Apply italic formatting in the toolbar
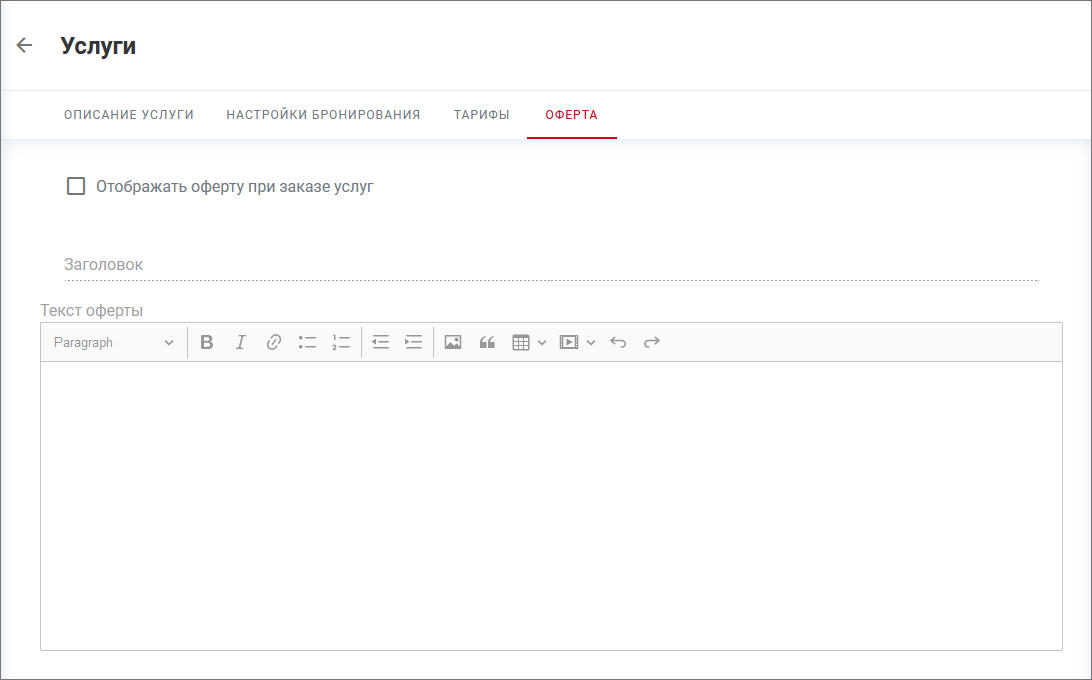 [240, 342]
